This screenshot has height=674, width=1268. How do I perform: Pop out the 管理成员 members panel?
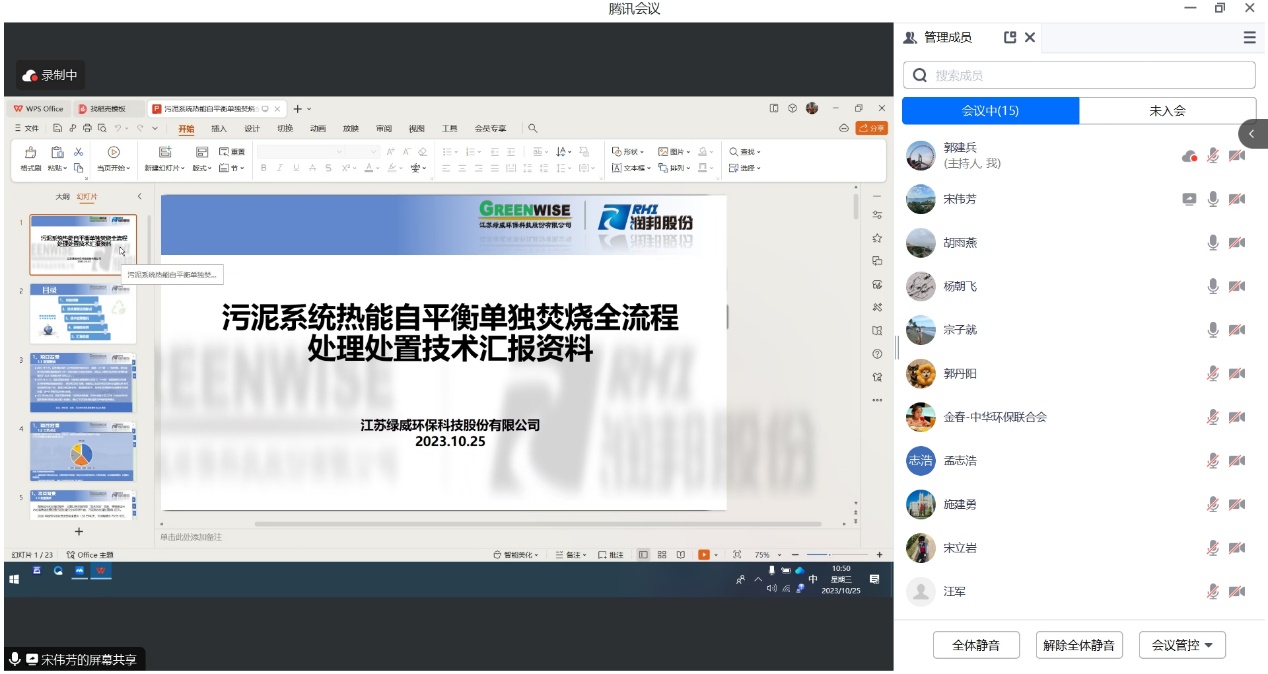pyautogui.click(x=1010, y=37)
